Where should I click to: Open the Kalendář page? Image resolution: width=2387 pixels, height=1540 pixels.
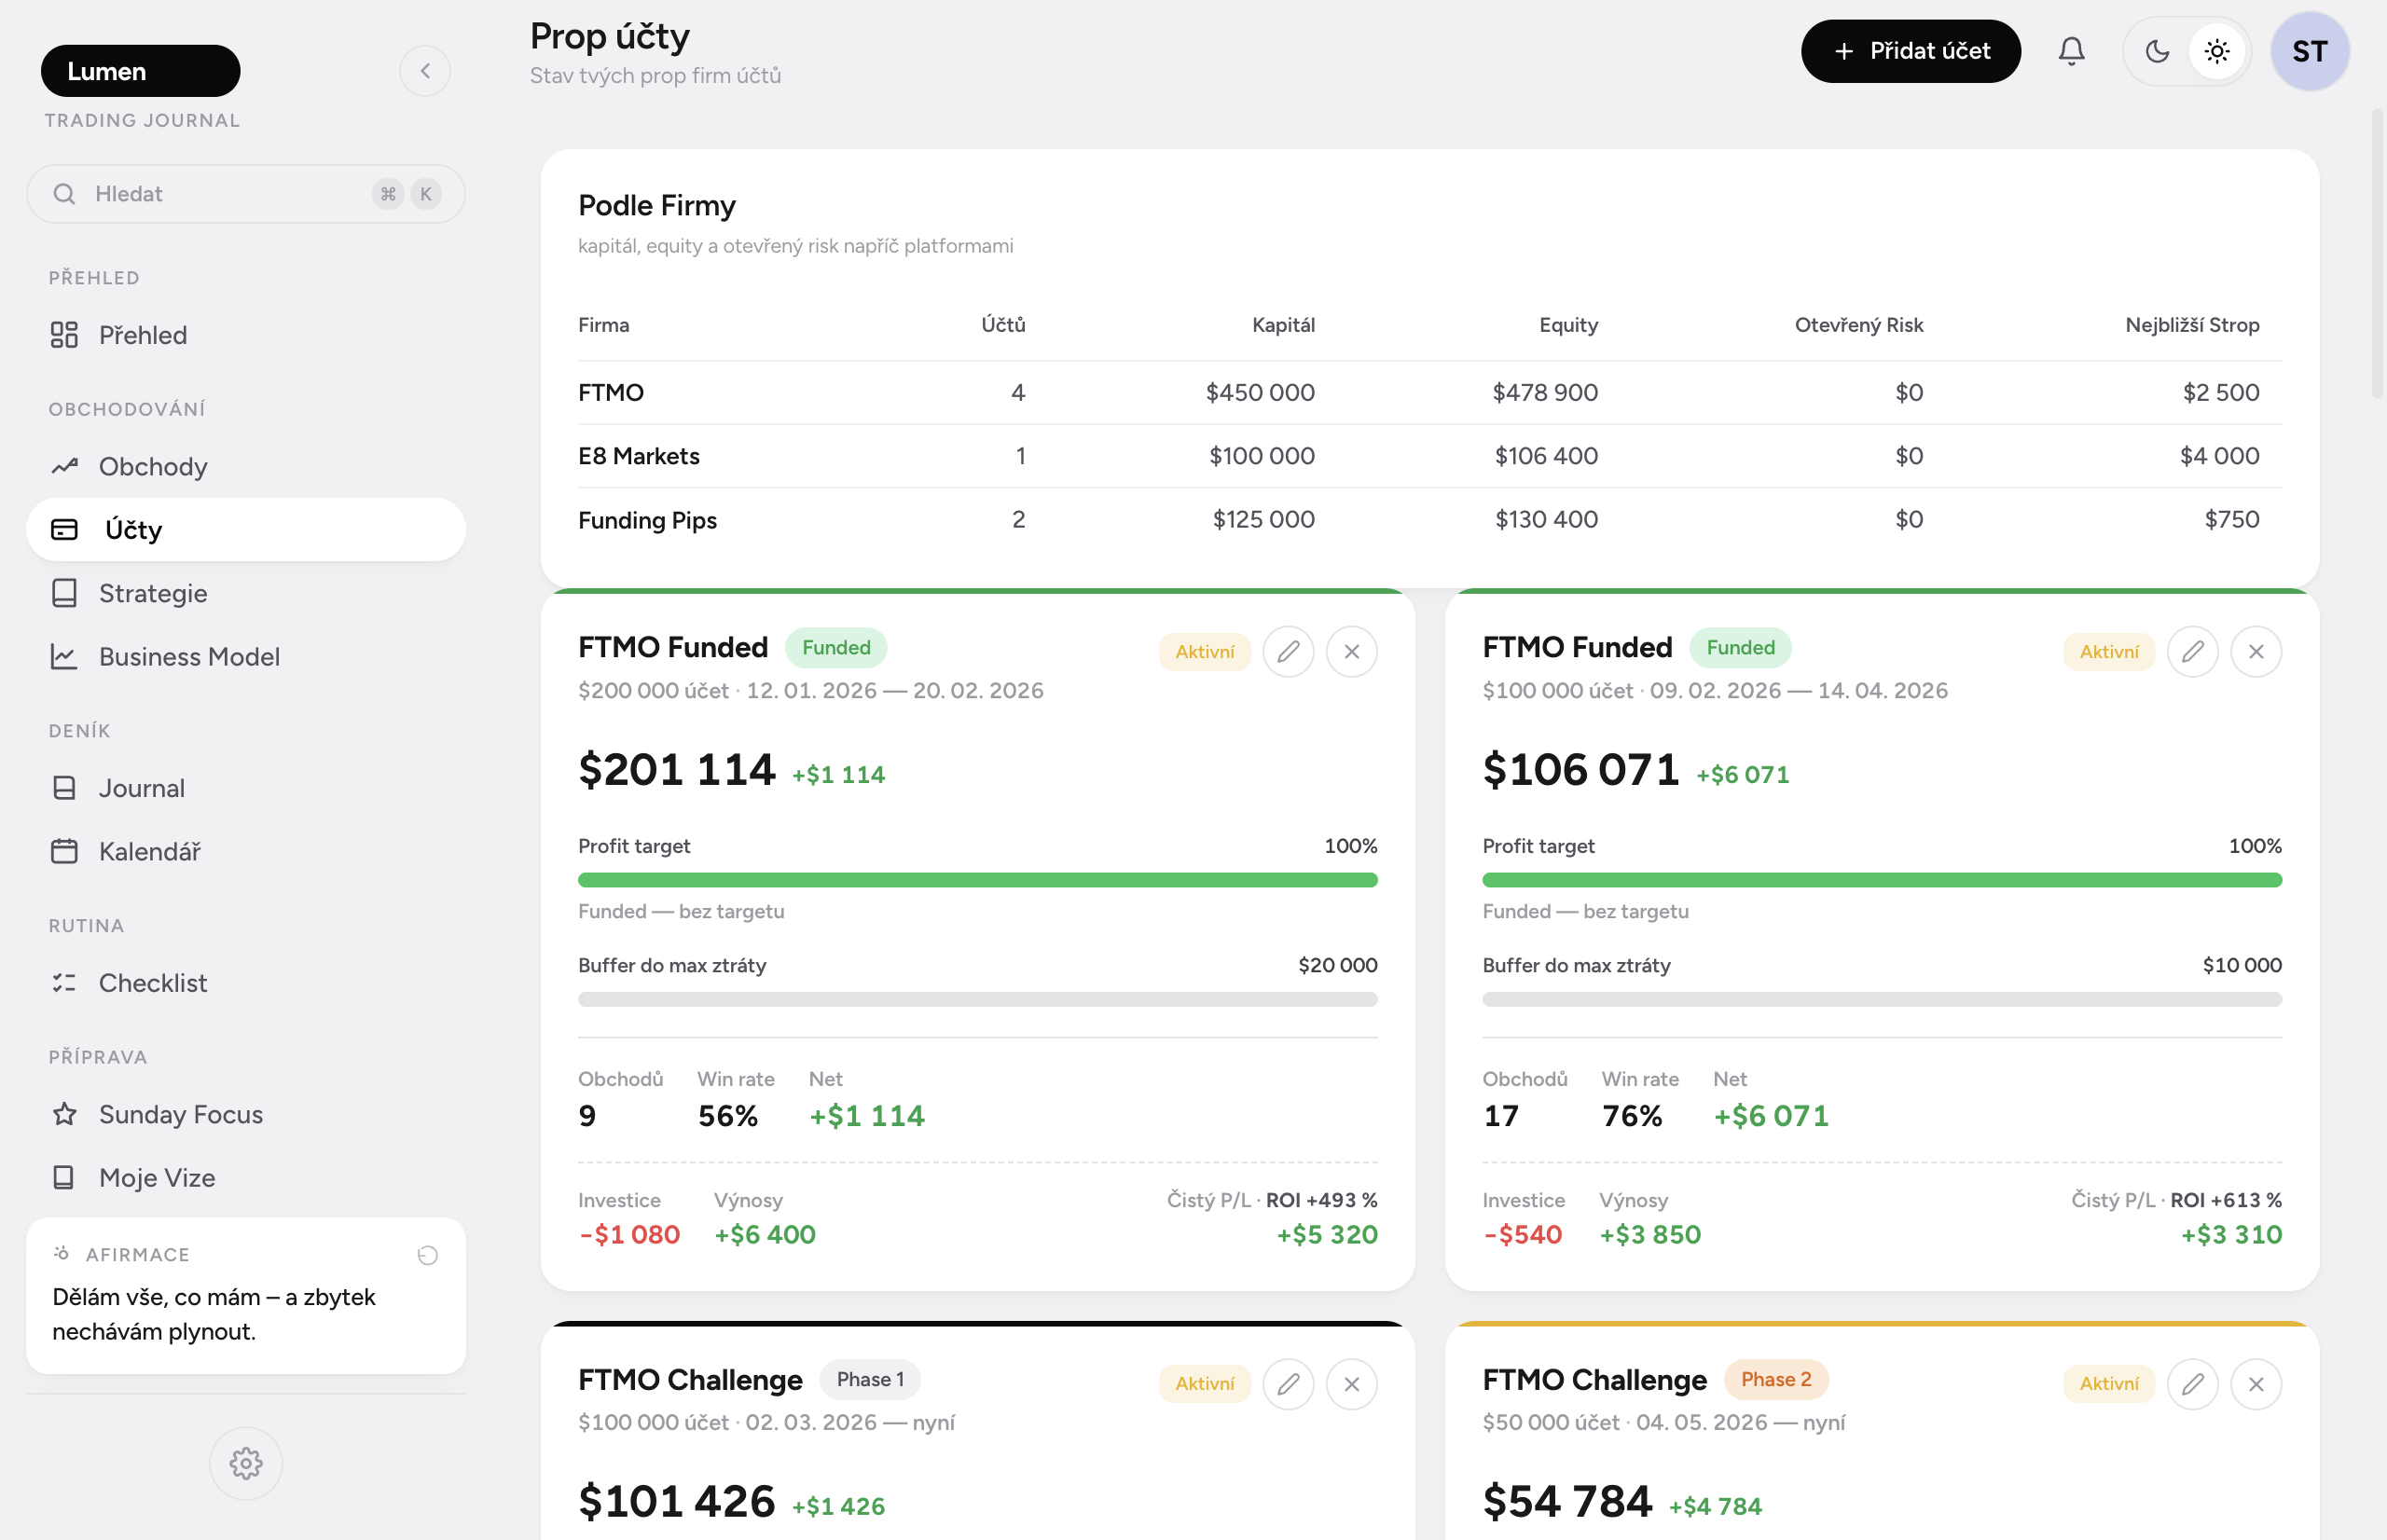coord(246,852)
